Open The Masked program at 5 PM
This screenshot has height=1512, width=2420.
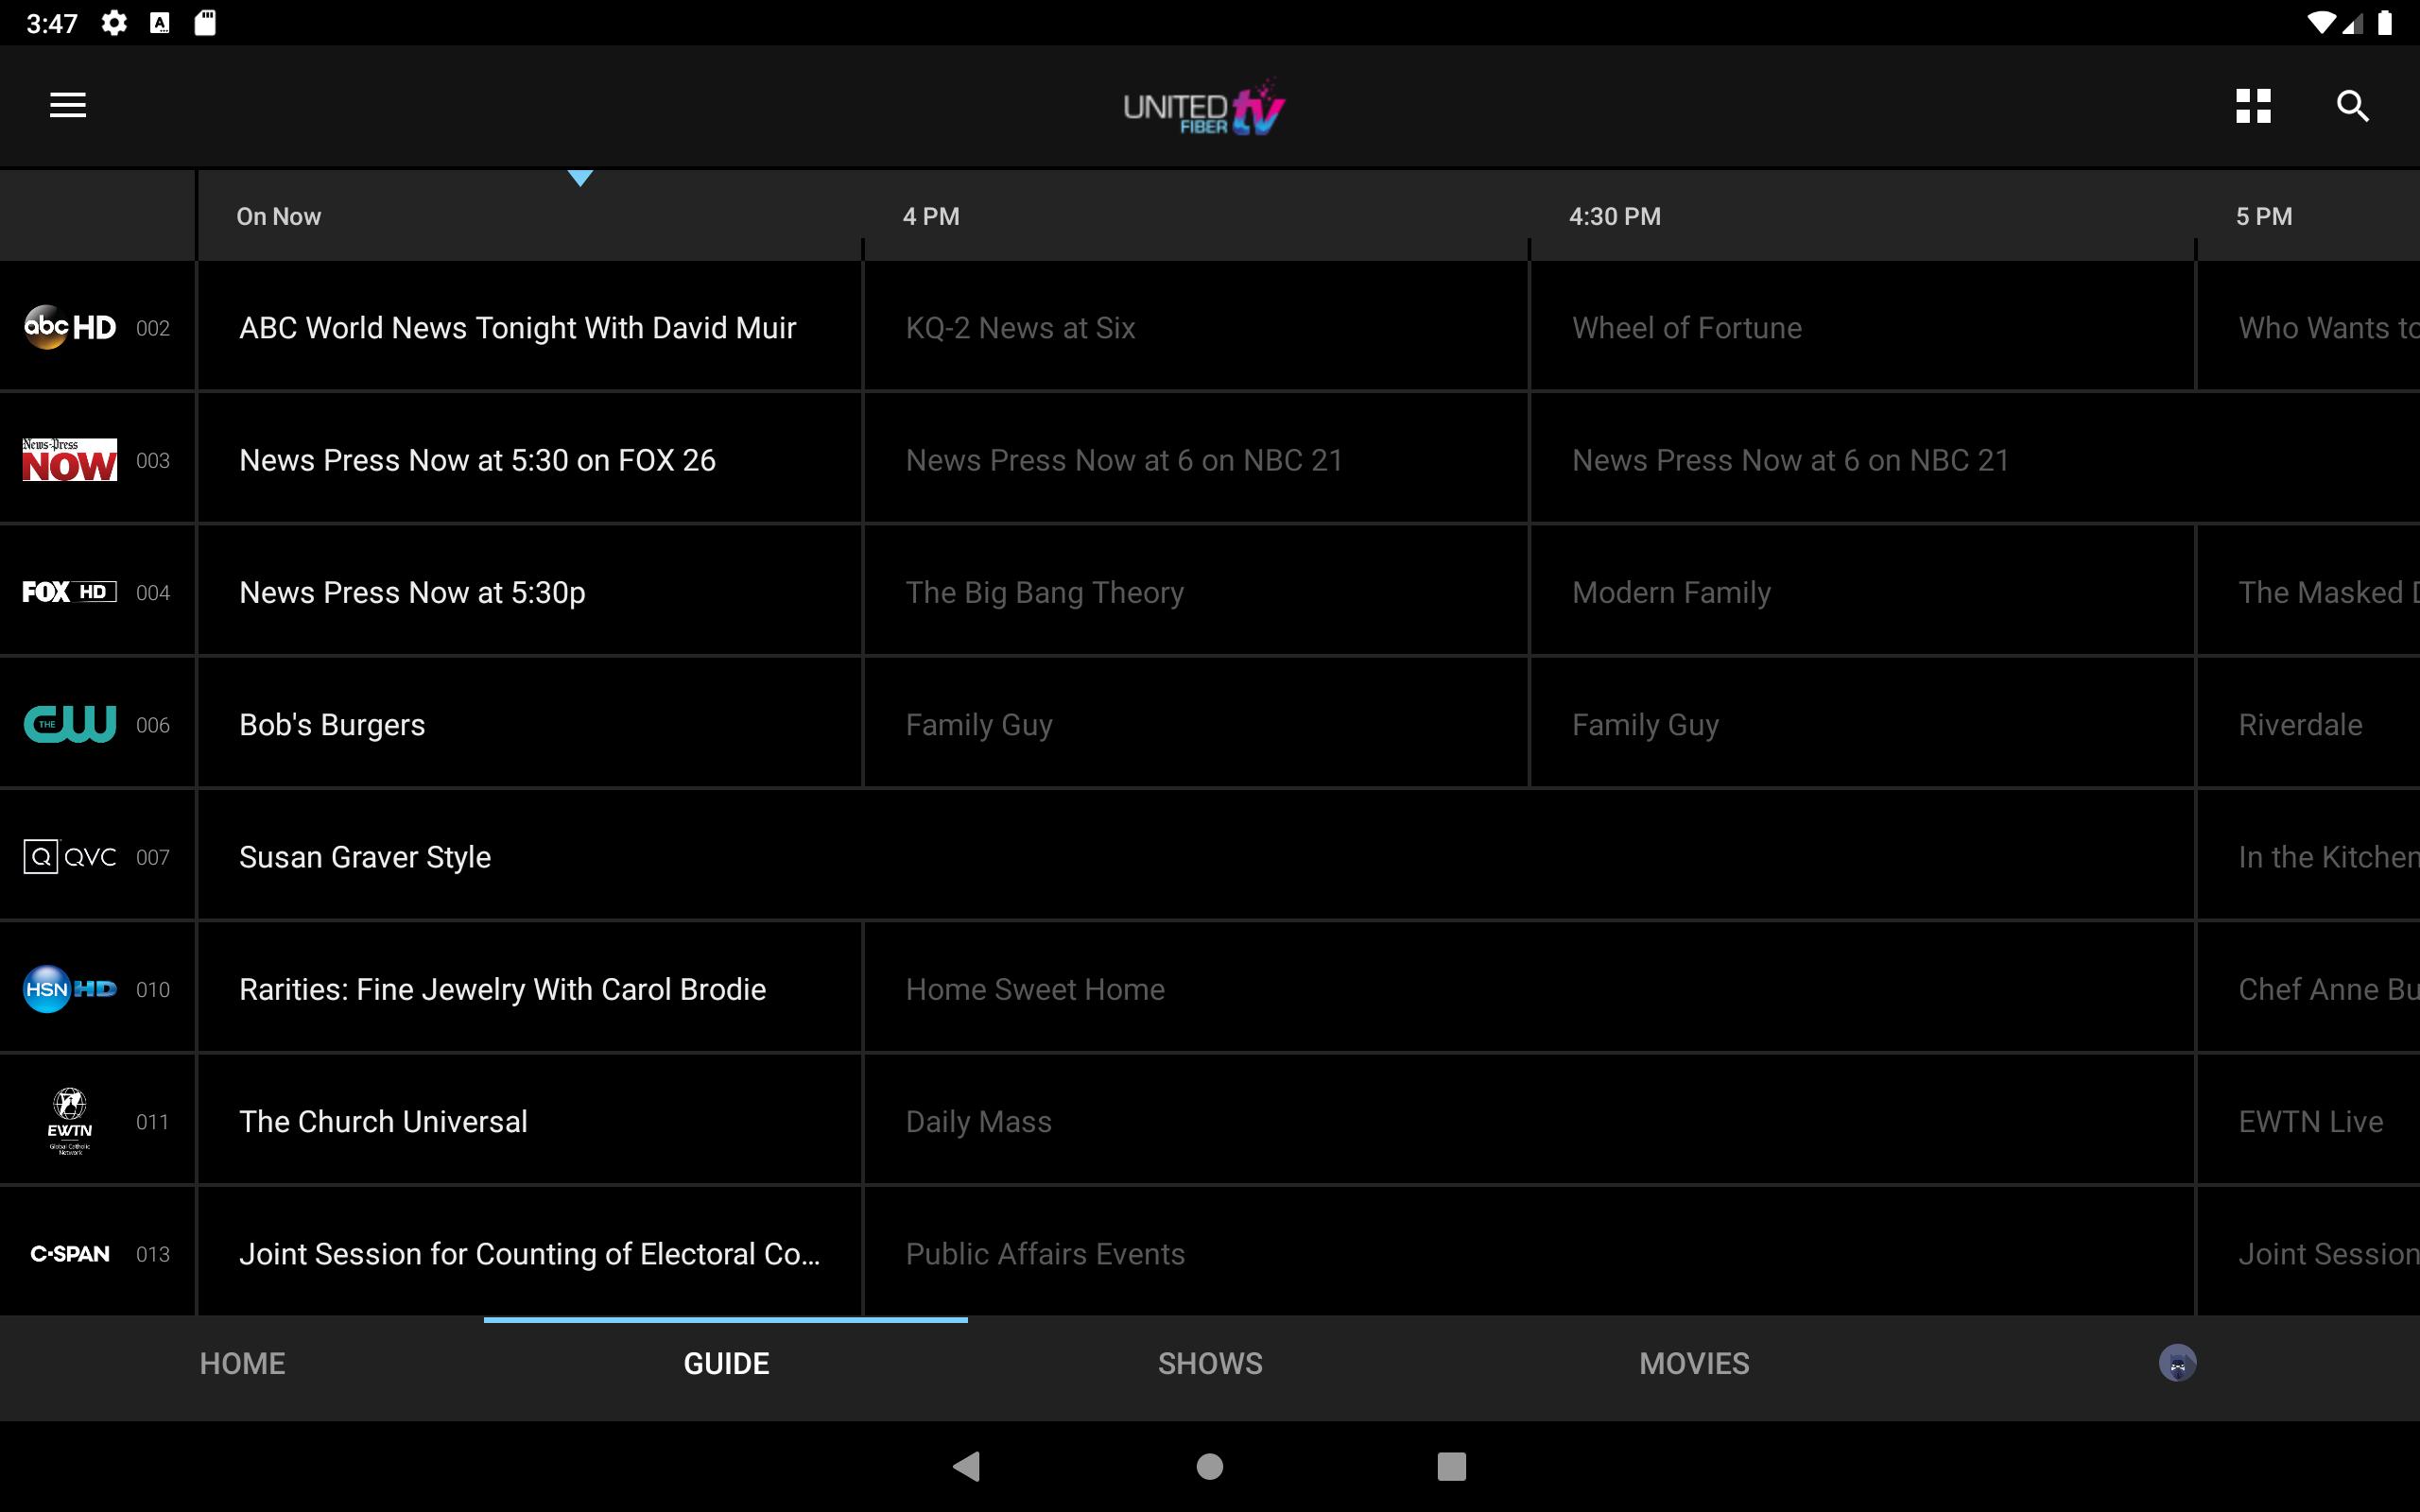coord(2309,592)
